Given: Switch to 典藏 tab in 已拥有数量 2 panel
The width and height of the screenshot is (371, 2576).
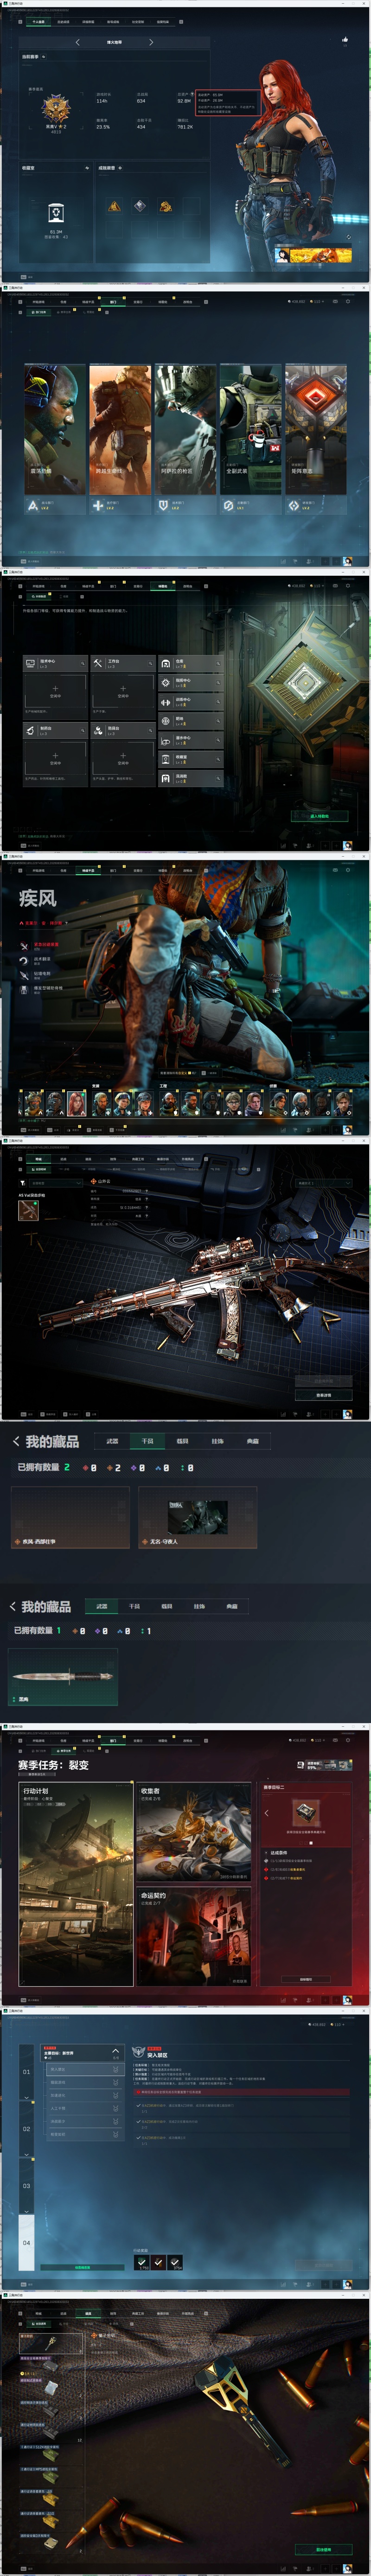Looking at the screenshot, I should (252, 1441).
